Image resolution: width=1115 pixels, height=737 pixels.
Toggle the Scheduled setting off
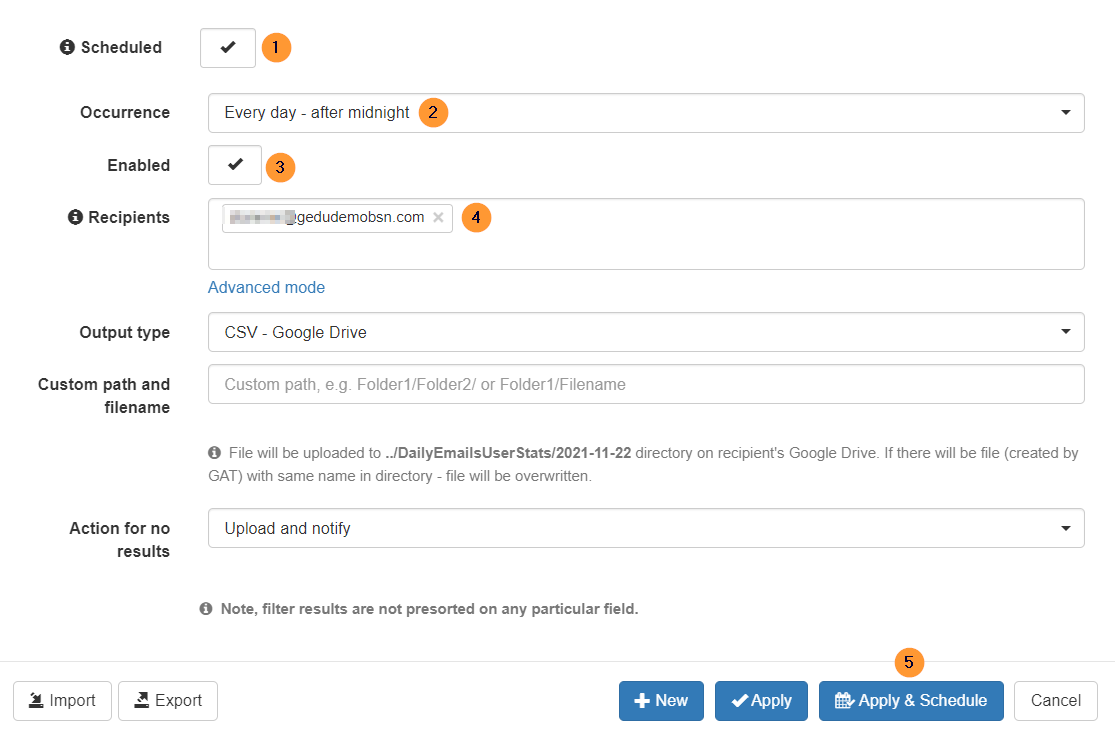tap(227, 47)
